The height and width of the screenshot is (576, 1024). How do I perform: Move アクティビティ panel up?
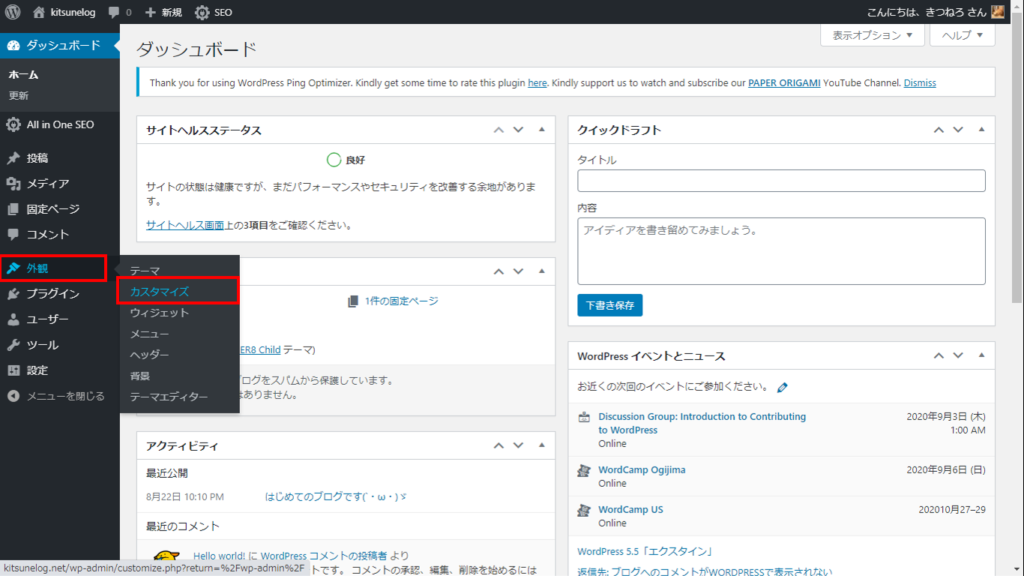[498, 445]
